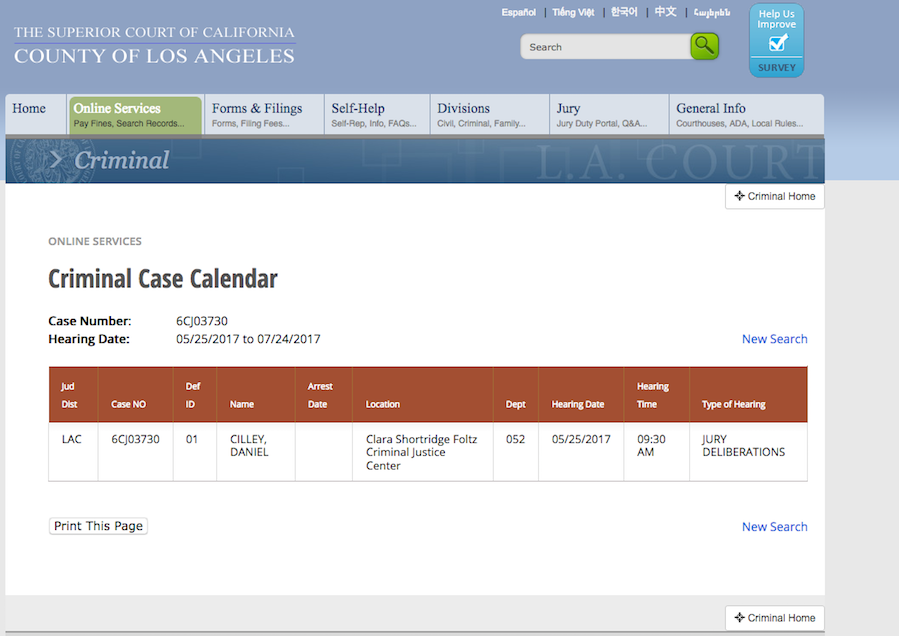The width and height of the screenshot is (899, 636).
Task: Click the green magnifier search icon
Action: pyautogui.click(x=705, y=46)
